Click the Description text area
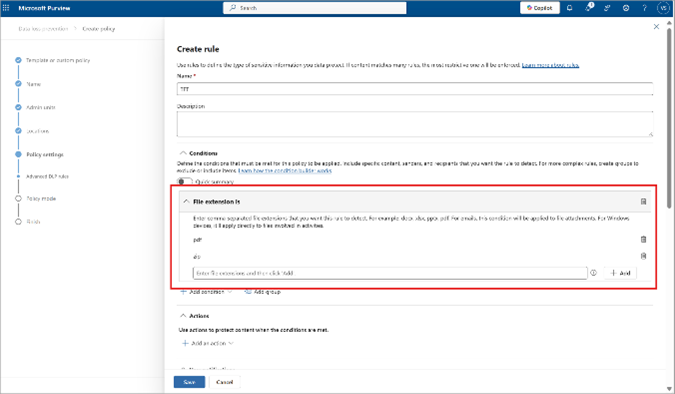 click(x=415, y=124)
